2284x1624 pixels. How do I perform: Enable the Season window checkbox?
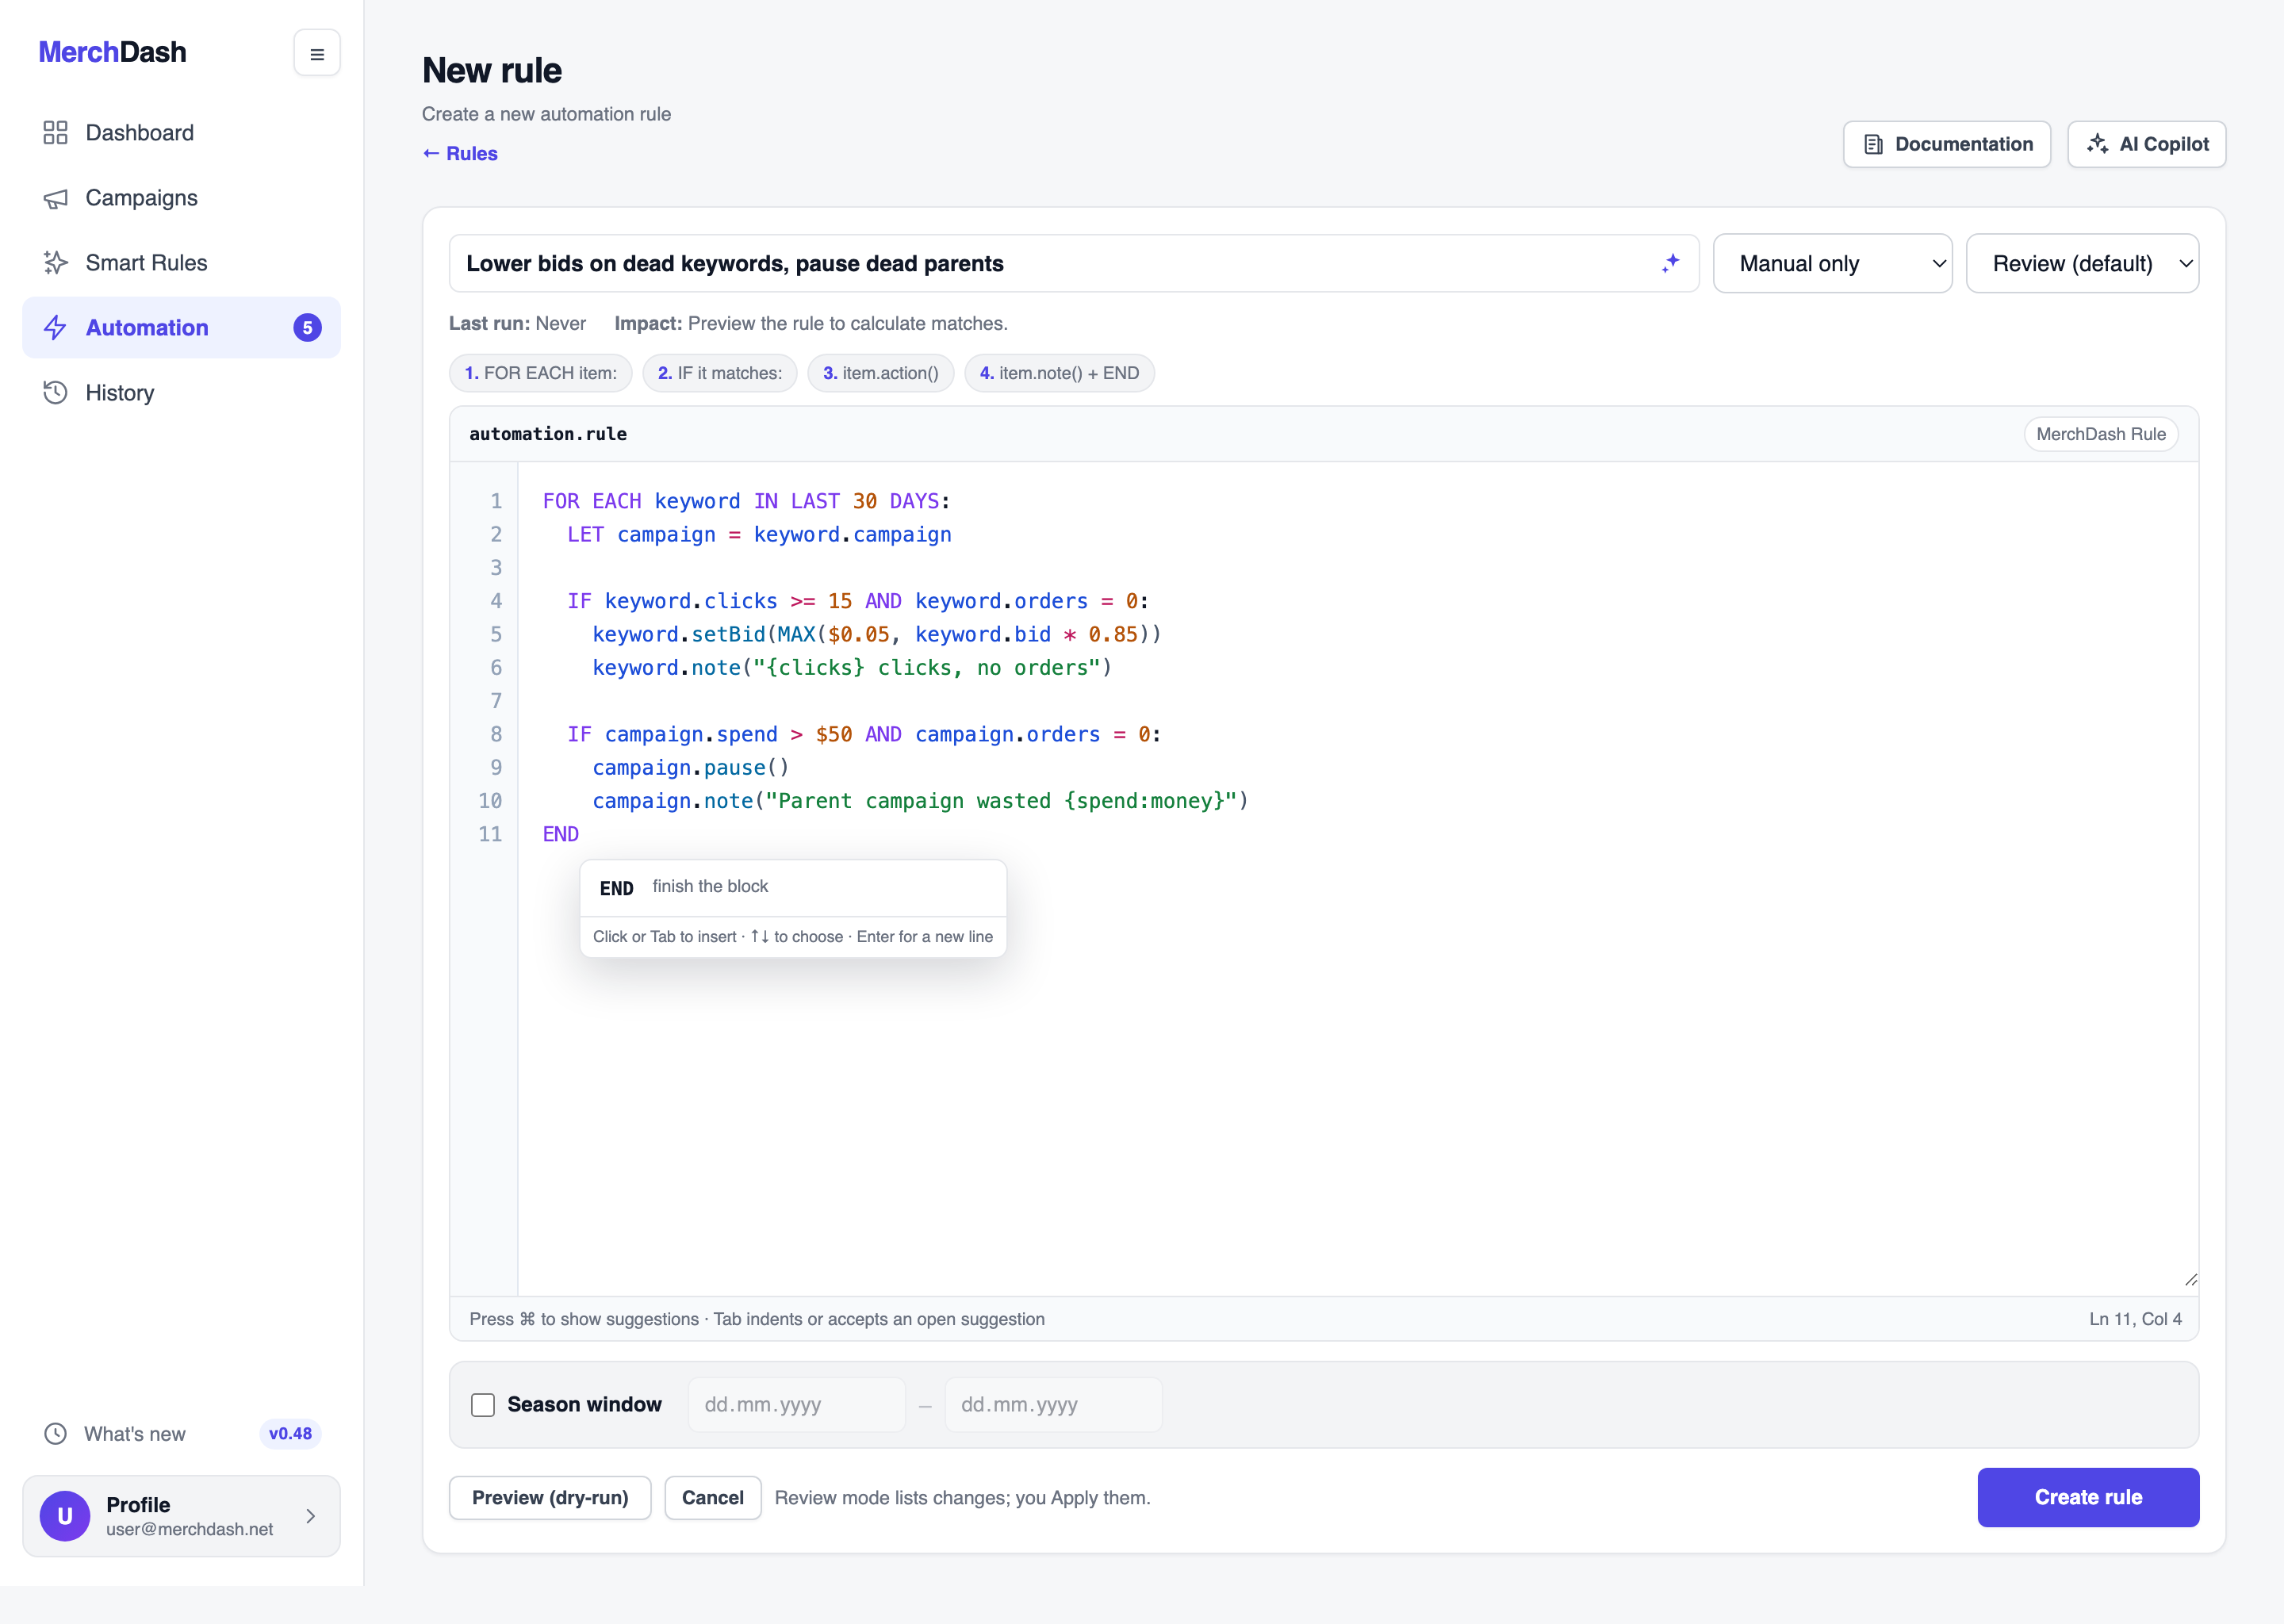point(483,1405)
